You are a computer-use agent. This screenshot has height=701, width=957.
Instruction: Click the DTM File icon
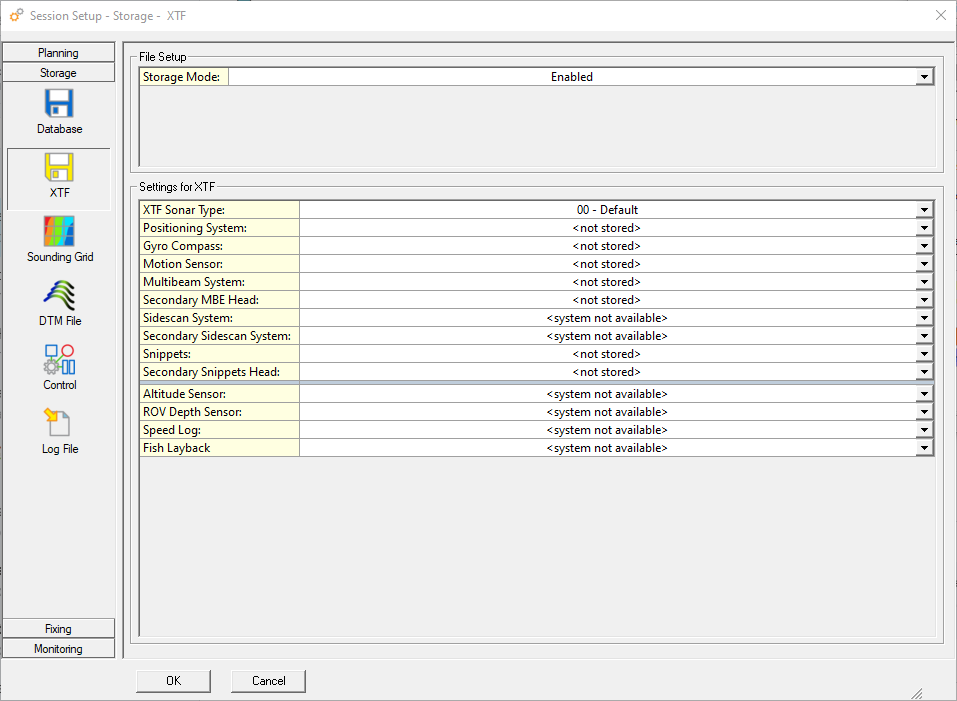[x=59, y=298]
